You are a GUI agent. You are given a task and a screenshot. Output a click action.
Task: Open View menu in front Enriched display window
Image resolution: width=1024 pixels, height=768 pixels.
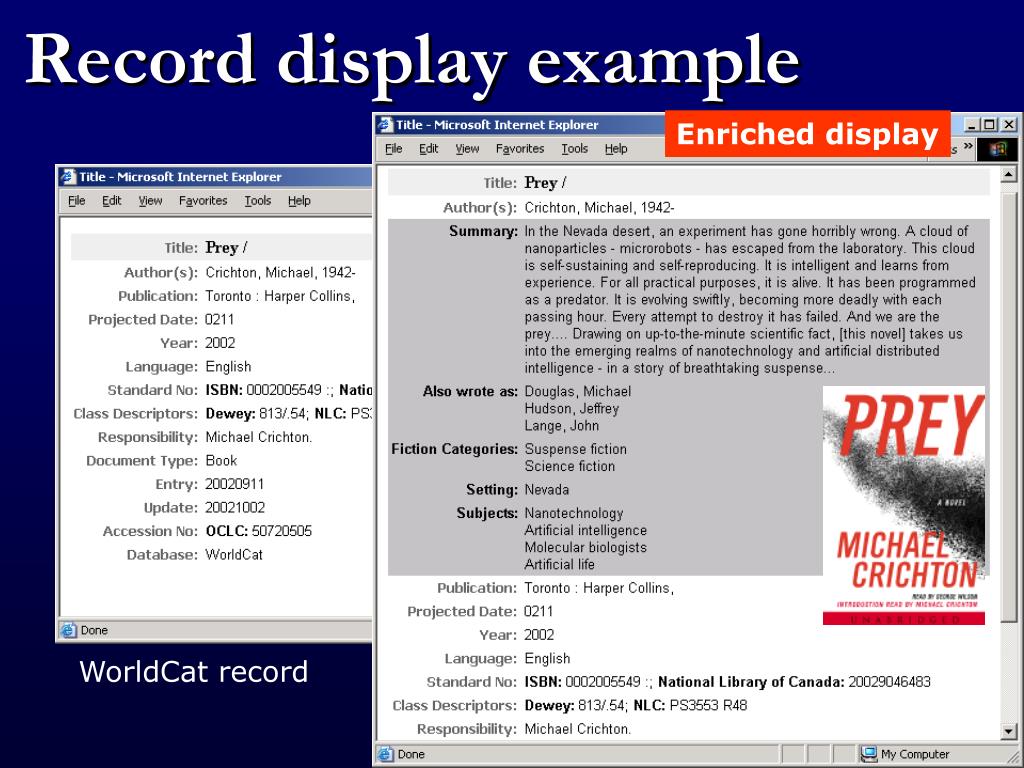pos(467,149)
